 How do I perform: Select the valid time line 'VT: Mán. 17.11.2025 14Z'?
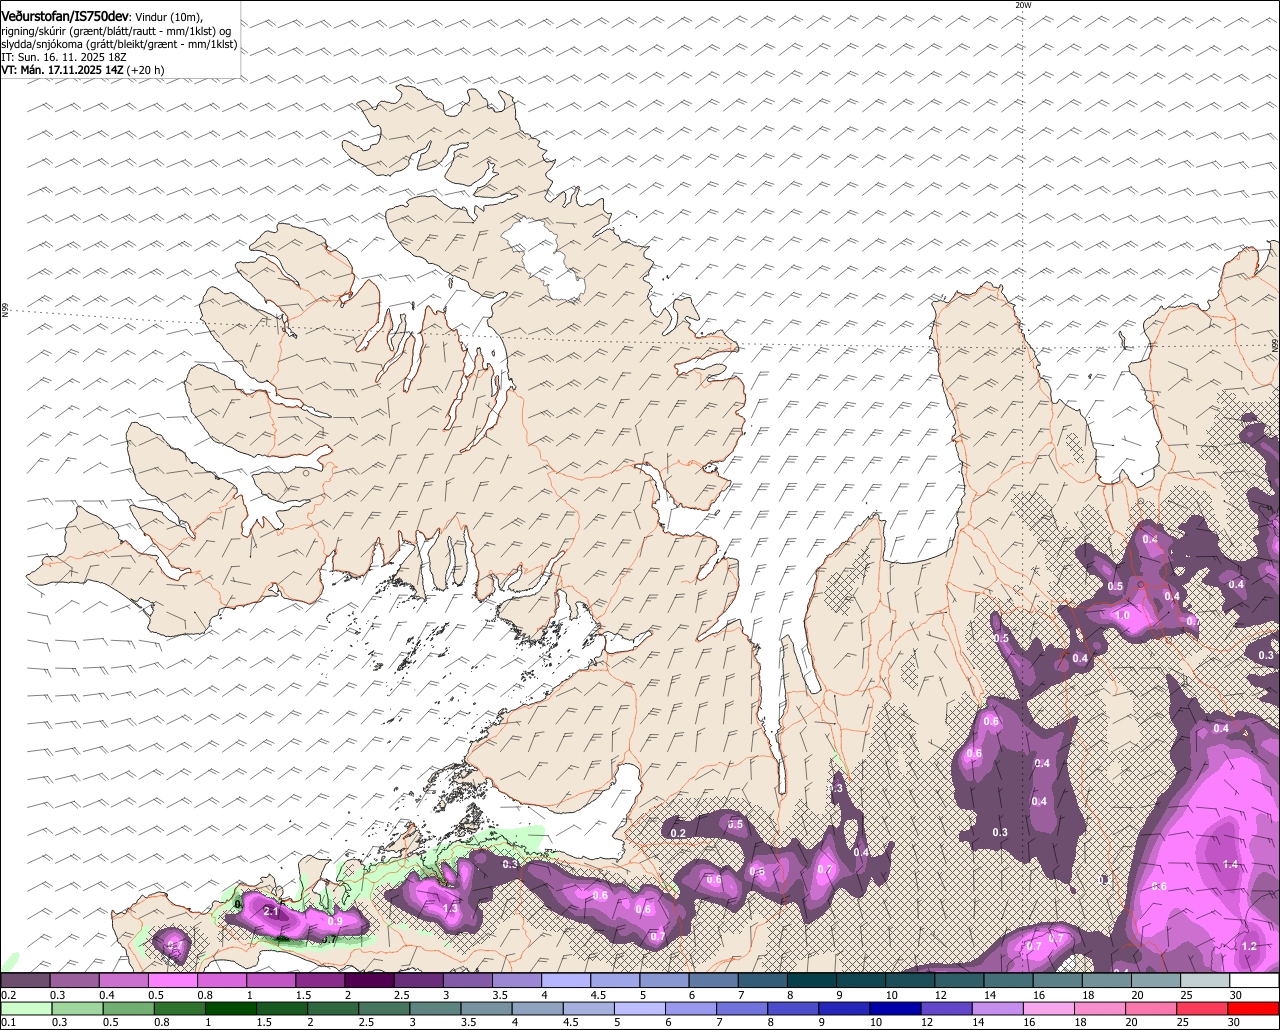62,70
